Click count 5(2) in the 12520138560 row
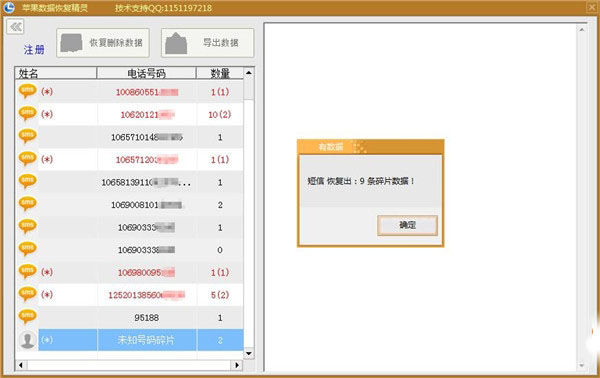 click(x=220, y=295)
